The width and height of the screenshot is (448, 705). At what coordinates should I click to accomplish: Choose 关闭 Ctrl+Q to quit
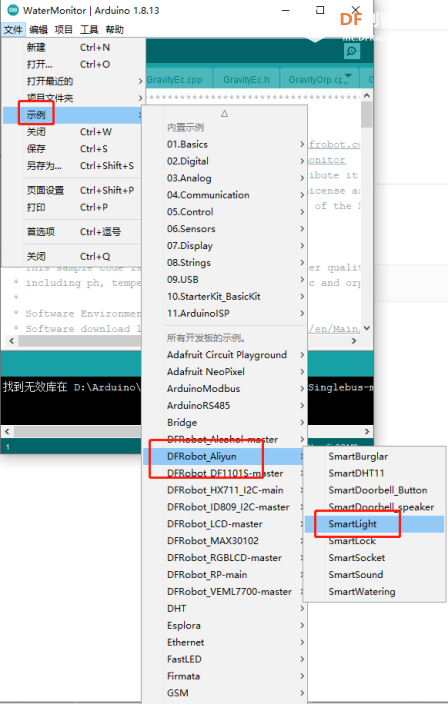click(x=73, y=256)
